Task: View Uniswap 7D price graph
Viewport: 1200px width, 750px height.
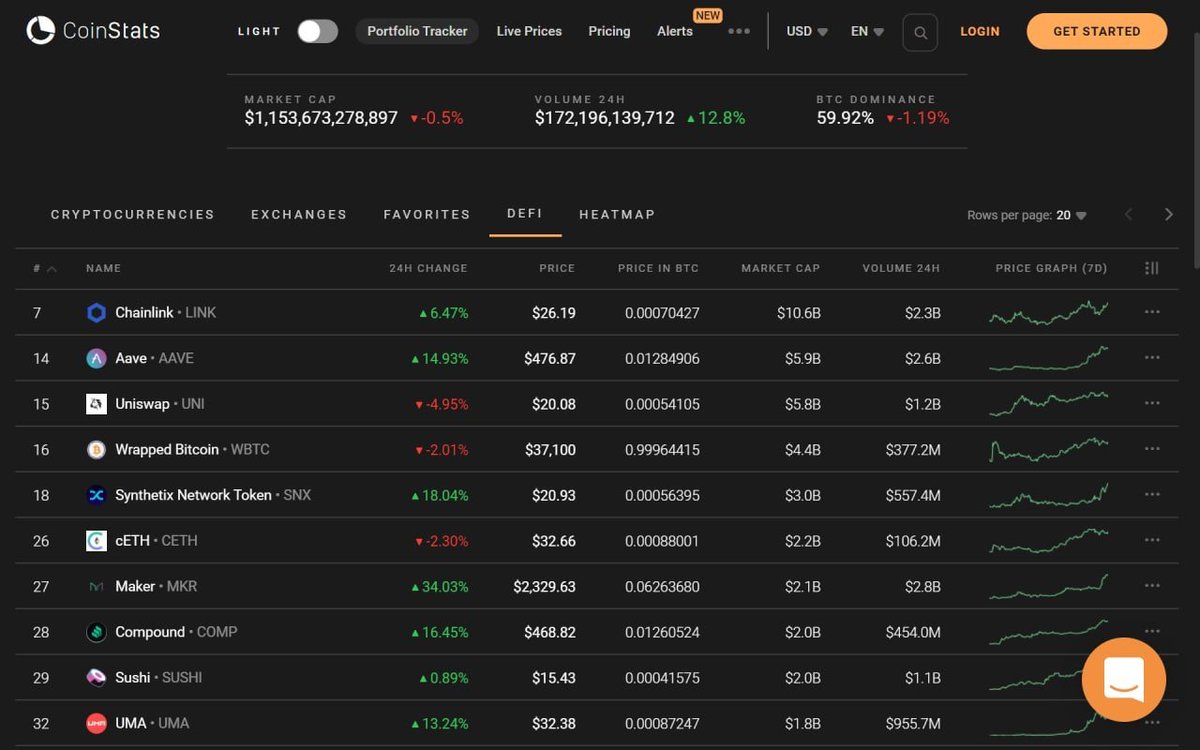Action: click(x=1049, y=404)
